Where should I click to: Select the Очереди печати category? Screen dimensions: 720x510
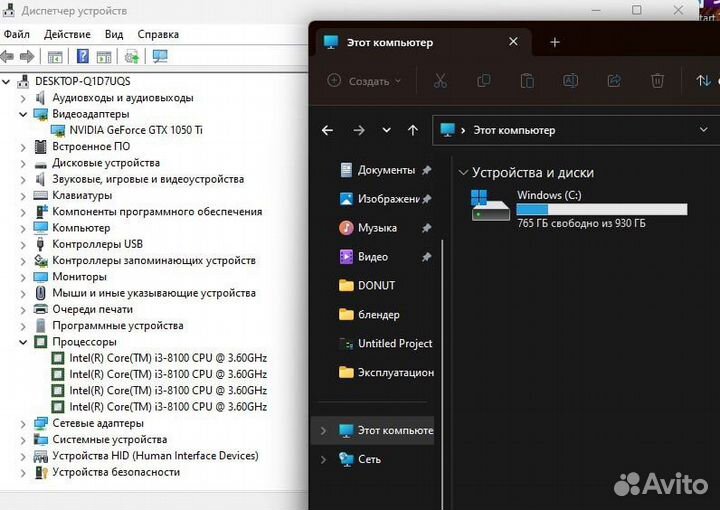tap(92, 309)
